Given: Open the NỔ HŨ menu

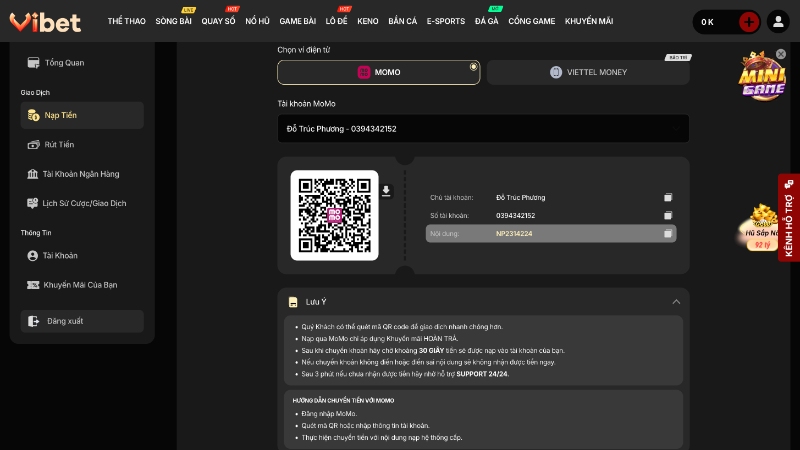Looking at the screenshot, I should pos(257,21).
